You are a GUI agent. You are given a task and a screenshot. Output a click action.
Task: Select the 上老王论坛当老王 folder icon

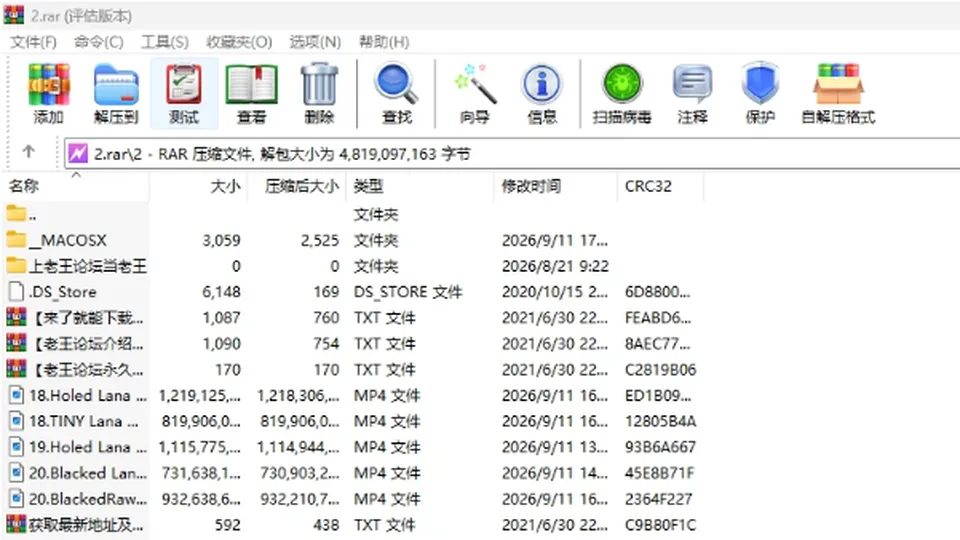click(x=17, y=265)
